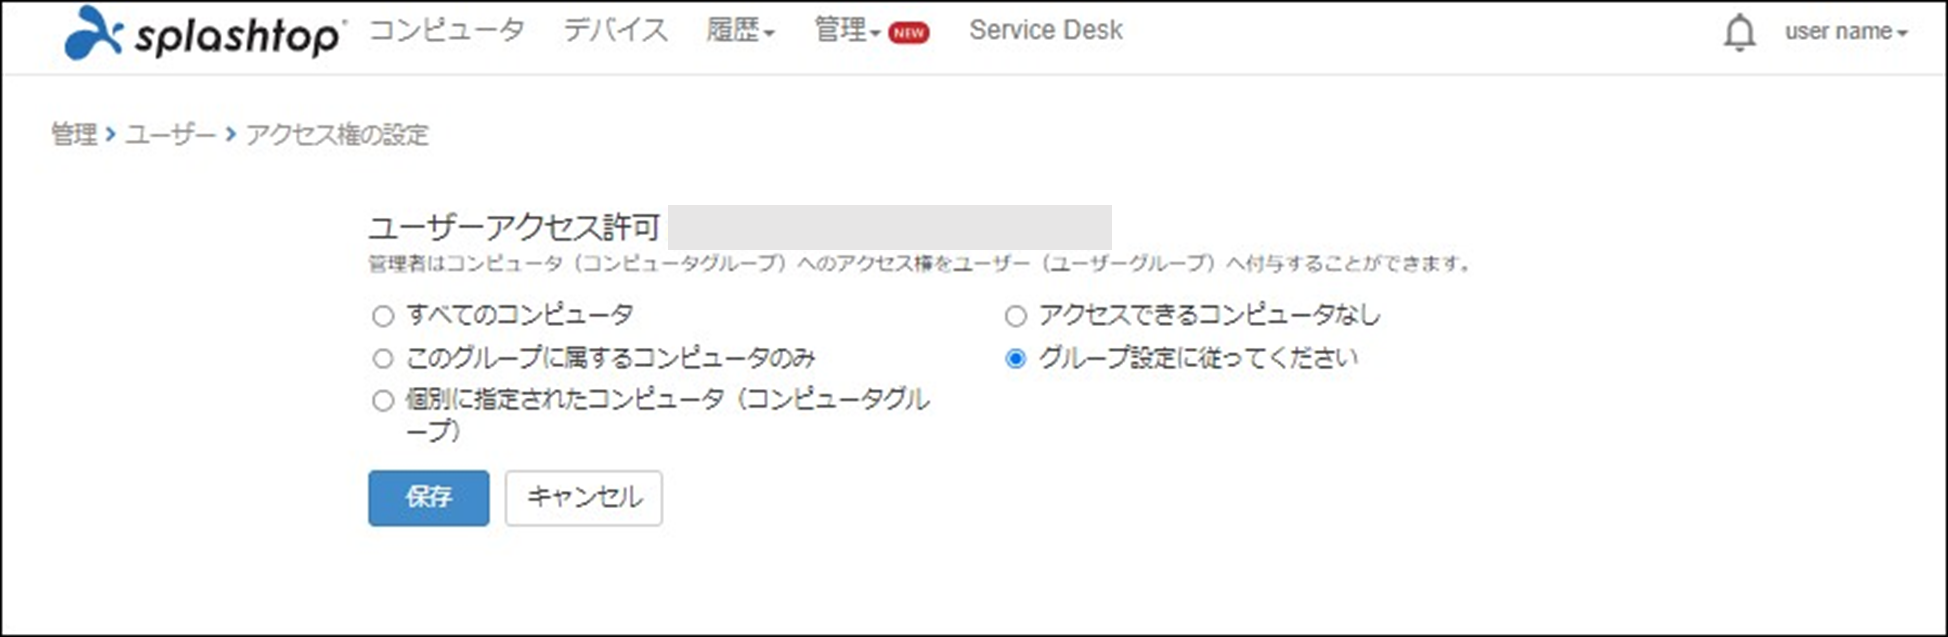Click the キャンセル button
Viewport: 1948px width, 637px height.
coord(584,498)
